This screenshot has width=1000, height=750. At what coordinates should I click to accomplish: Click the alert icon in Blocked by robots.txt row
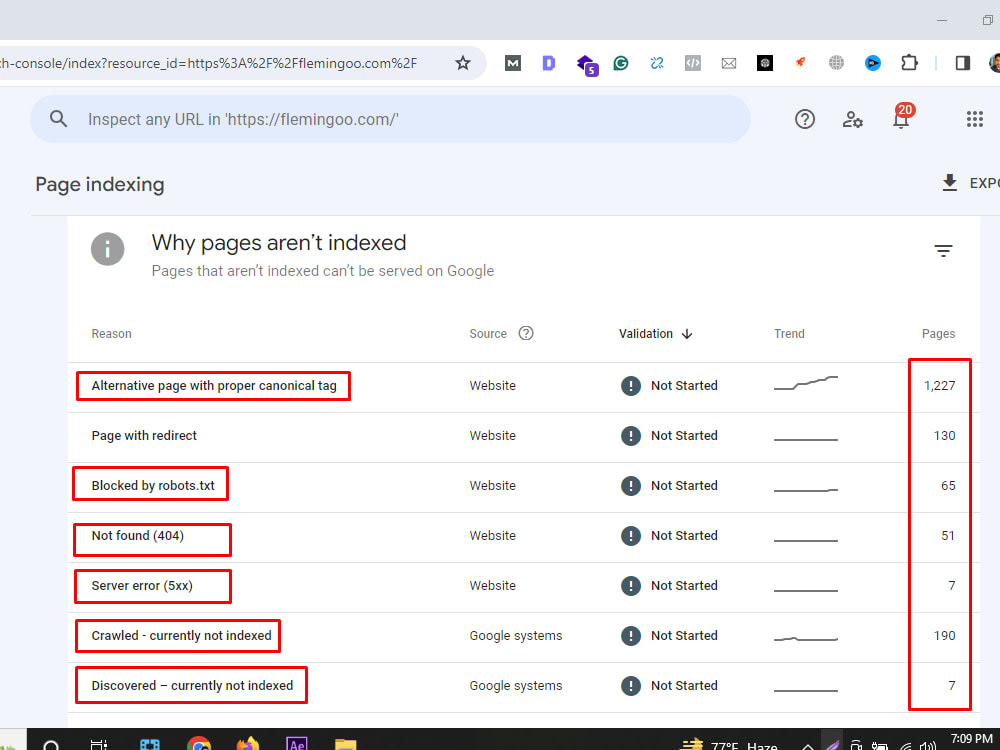(x=631, y=486)
